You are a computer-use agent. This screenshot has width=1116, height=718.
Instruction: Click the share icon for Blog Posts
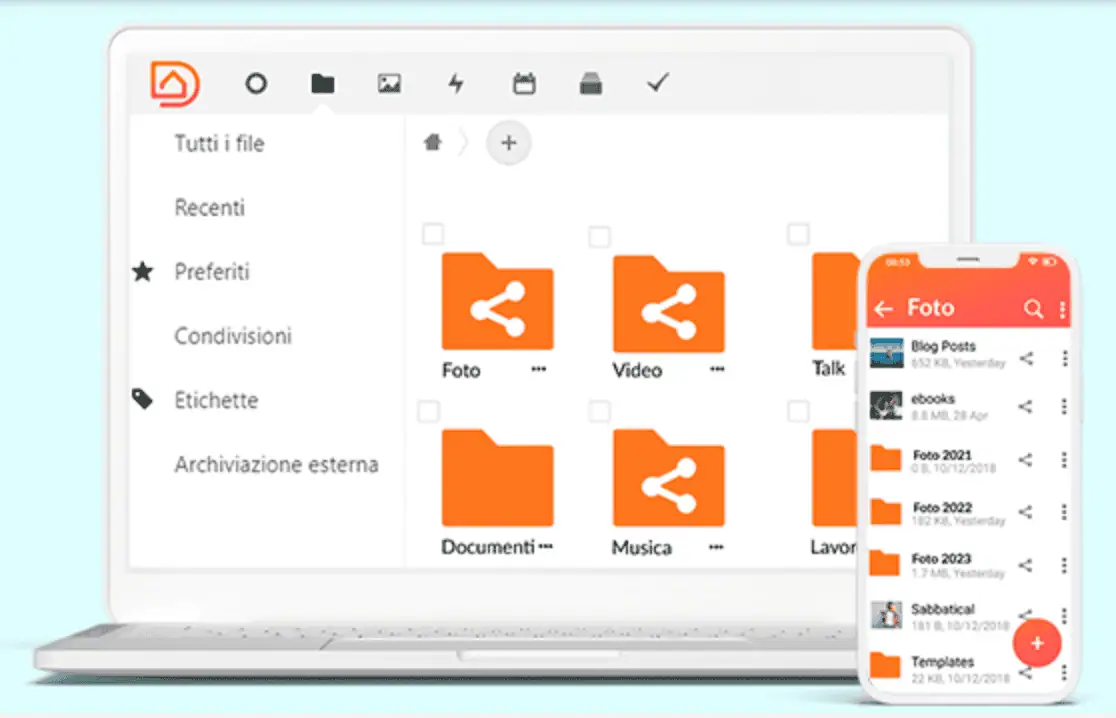click(x=1026, y=358)
